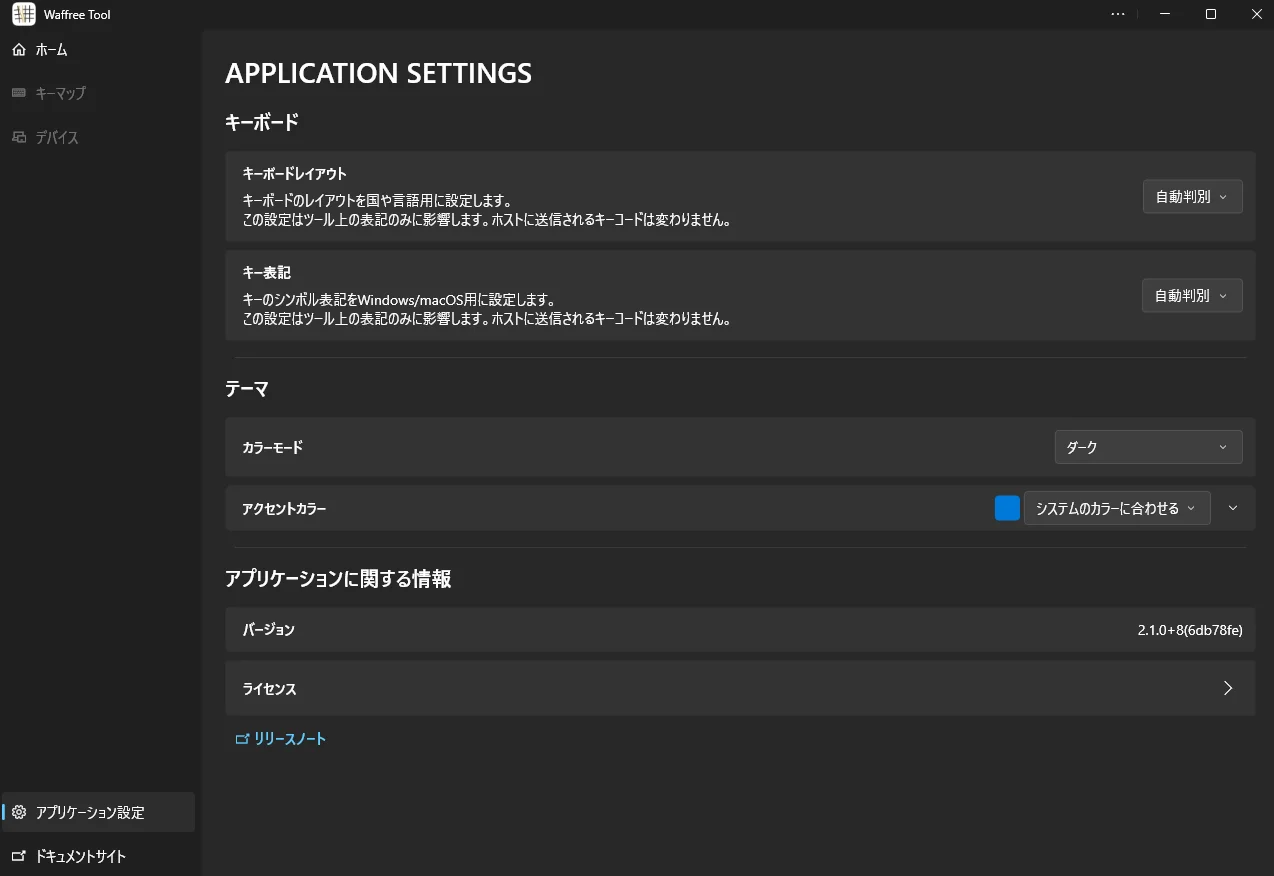Image resolution: width=1274 pixels, height=876 pixels.
Task: Click the blue accent color swatch
Action: pos(1007,508)
